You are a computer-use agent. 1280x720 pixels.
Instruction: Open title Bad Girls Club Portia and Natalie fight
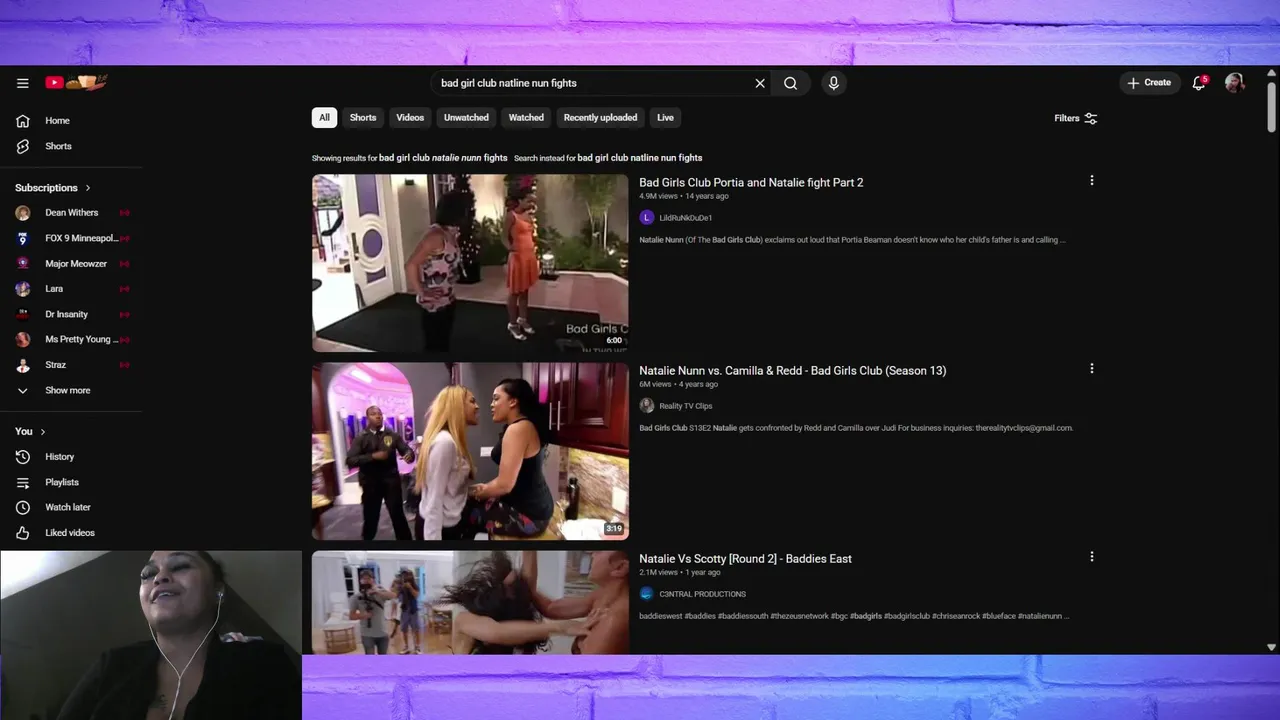[x=751, y=183]
